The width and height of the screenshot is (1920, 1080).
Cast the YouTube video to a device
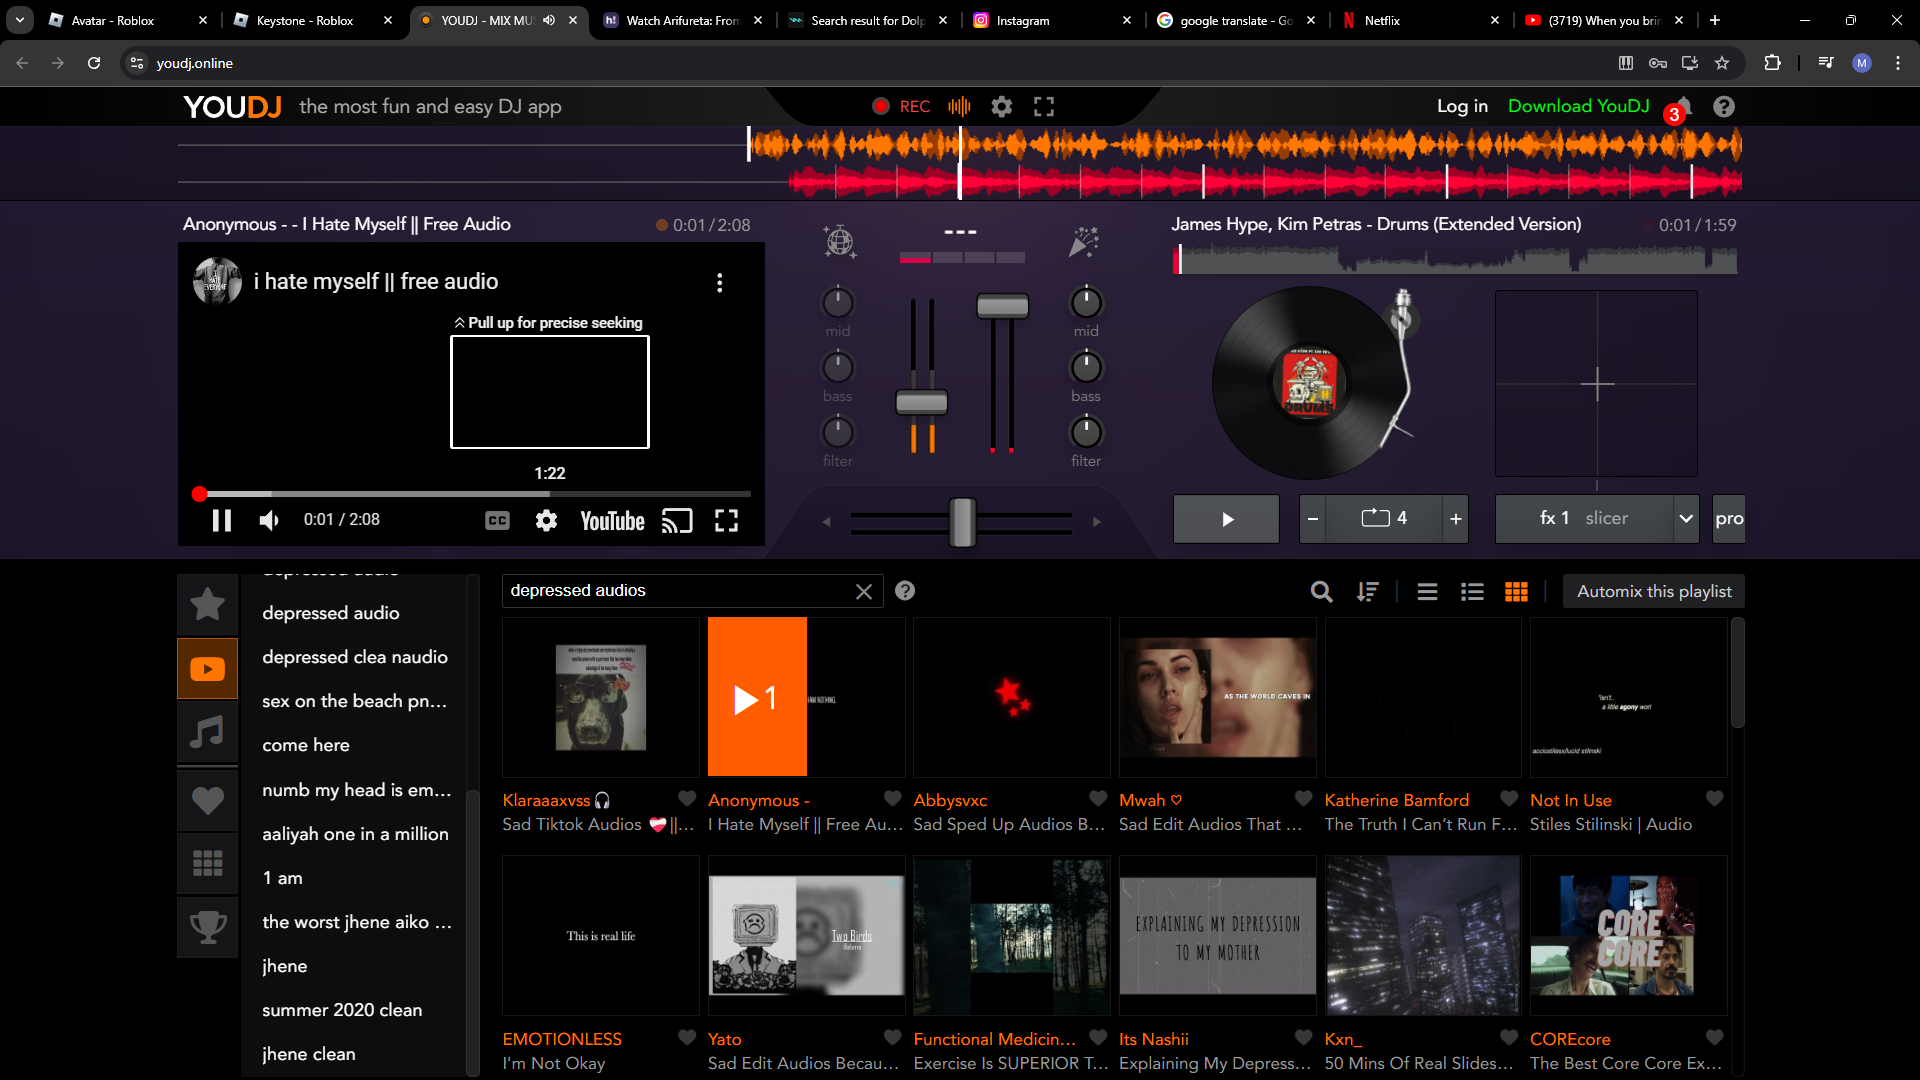coord(677,520)
